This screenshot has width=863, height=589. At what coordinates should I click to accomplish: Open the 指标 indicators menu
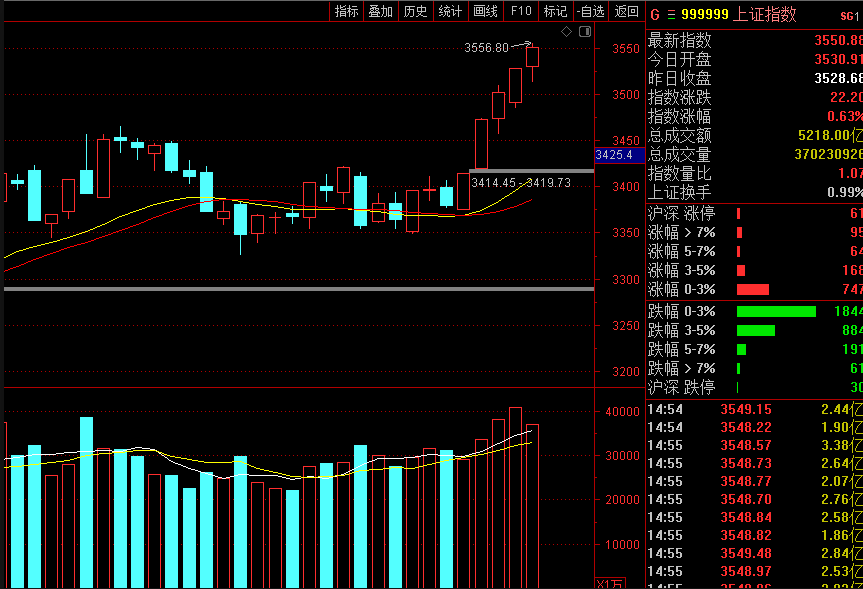tap(347, 11)
